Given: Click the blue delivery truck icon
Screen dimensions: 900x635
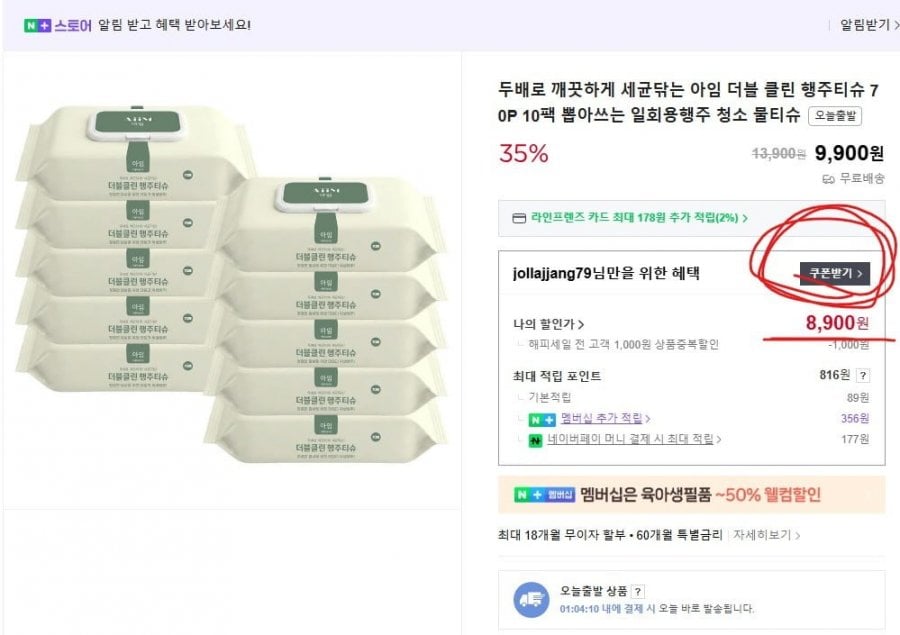Looking at the screenshot, I should click(x=531, y=599).
